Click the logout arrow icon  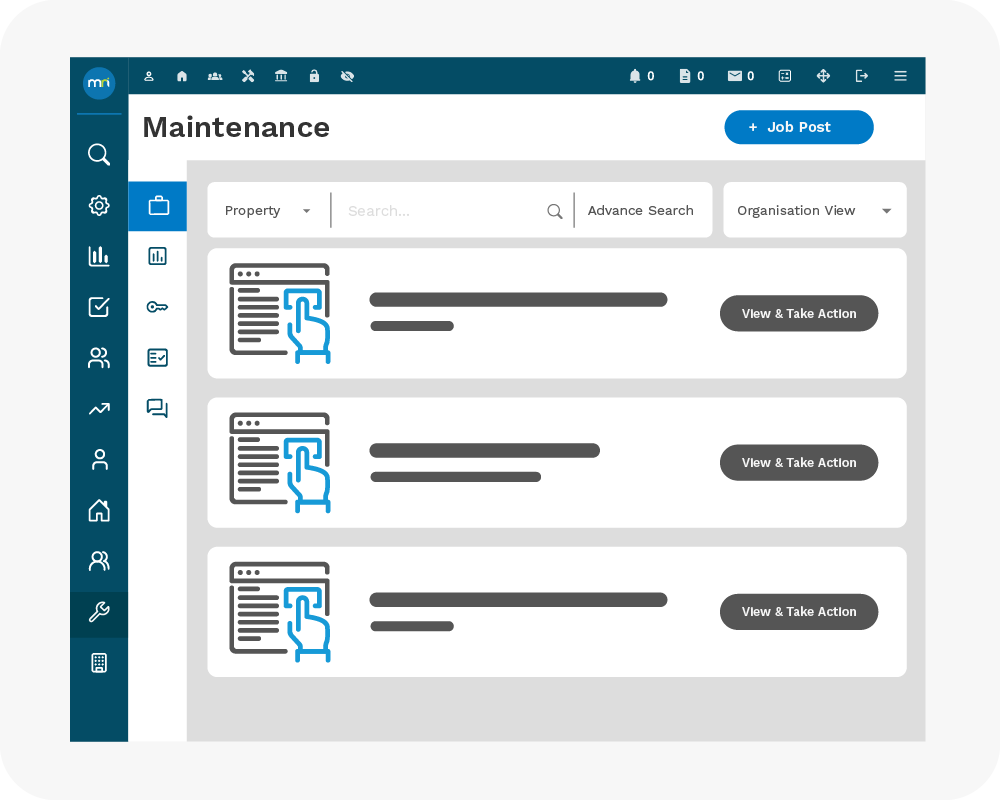tap(862, 76)
